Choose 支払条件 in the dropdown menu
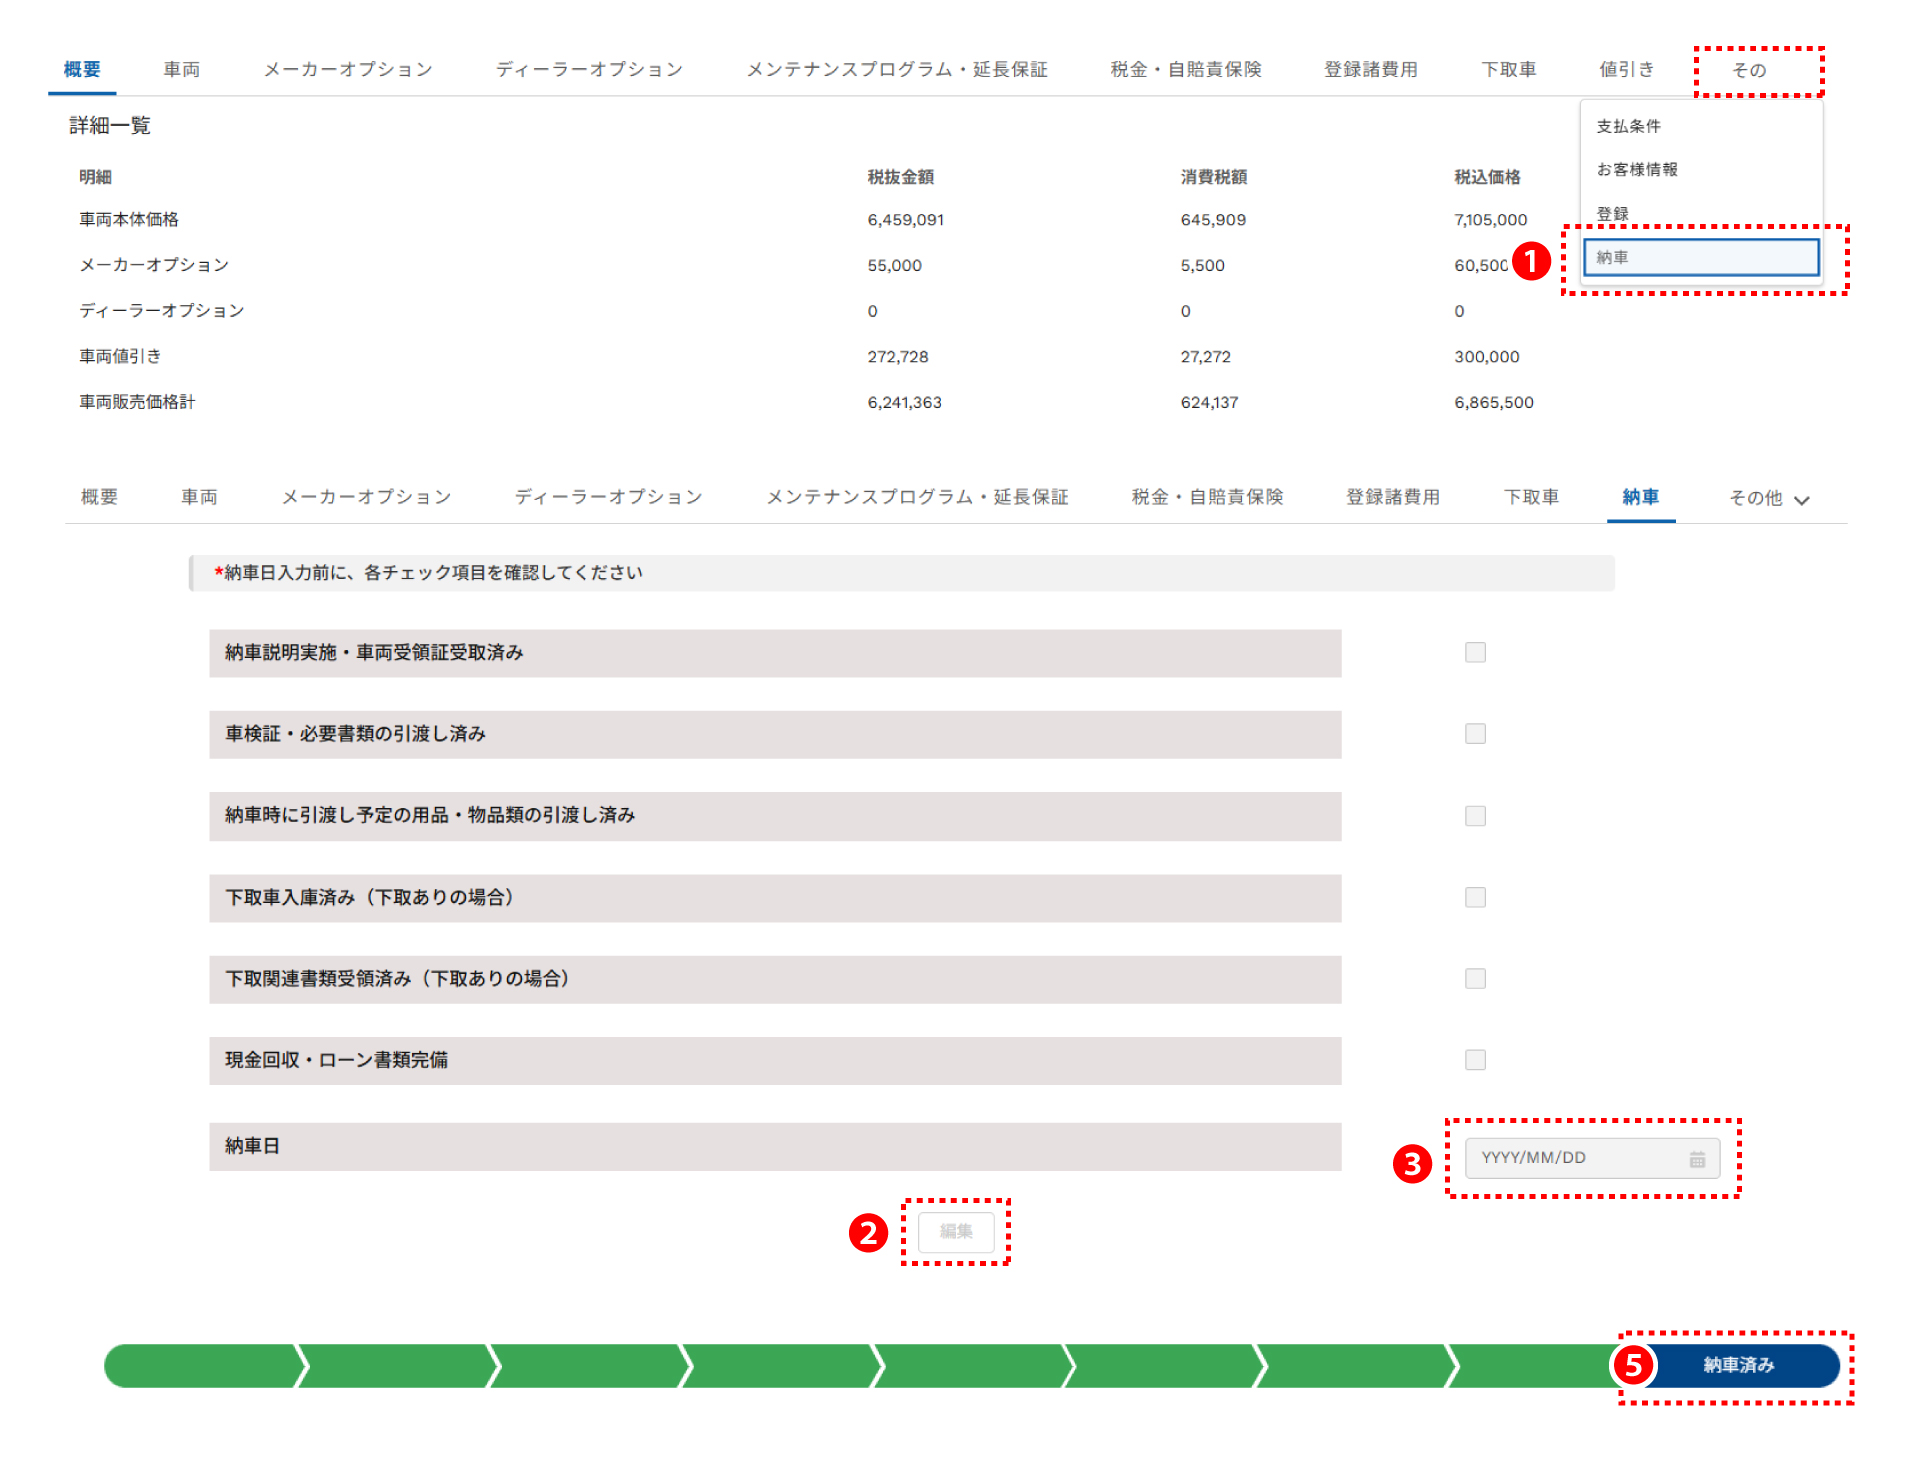1920x1481 pixels. [x=1628, y=126]
